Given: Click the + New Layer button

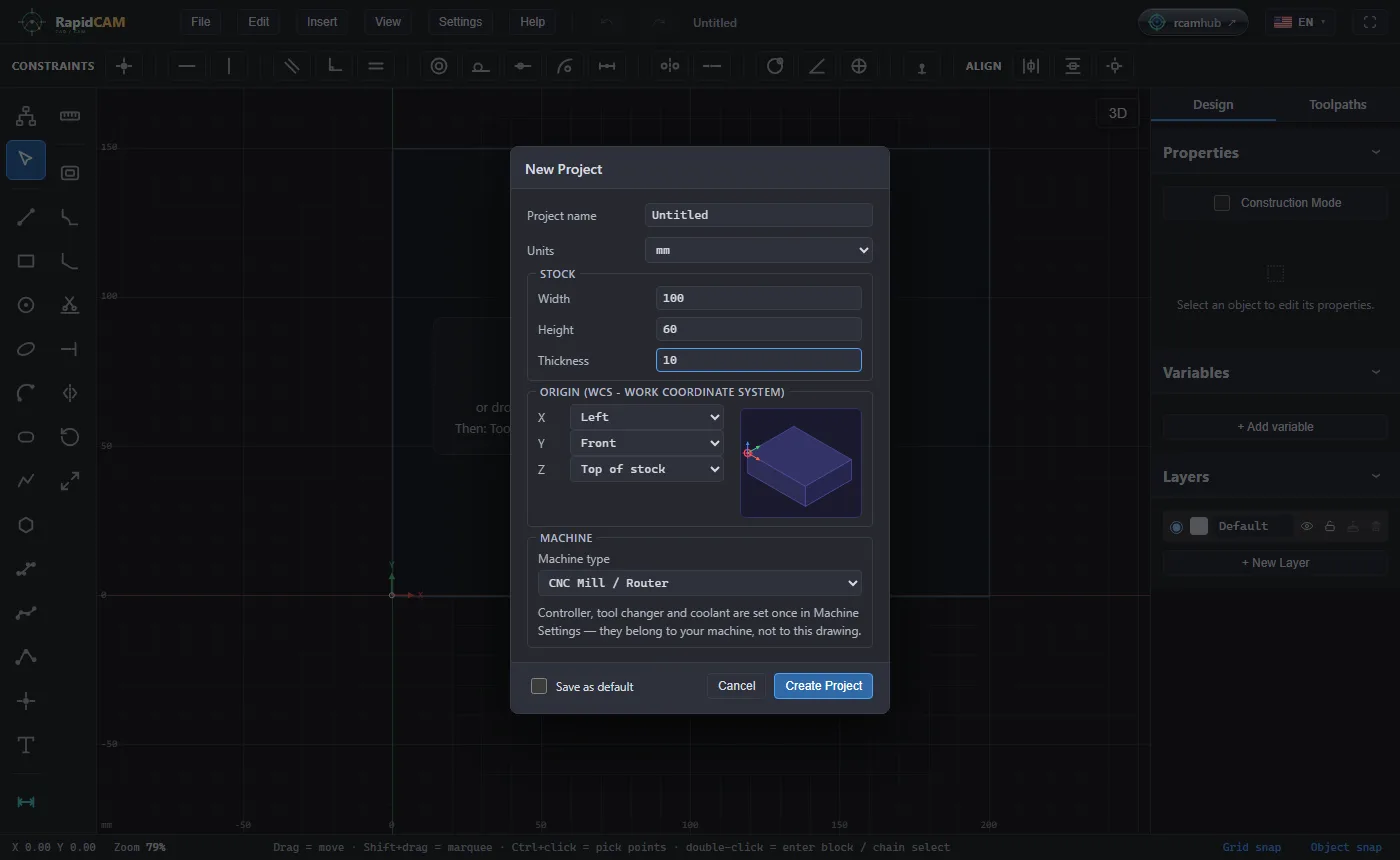Looking at the screenshot, I should (1275, 563).
